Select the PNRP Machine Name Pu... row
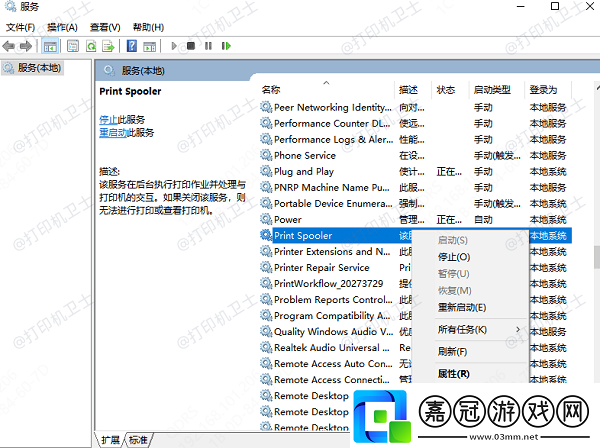 point(416,187)
